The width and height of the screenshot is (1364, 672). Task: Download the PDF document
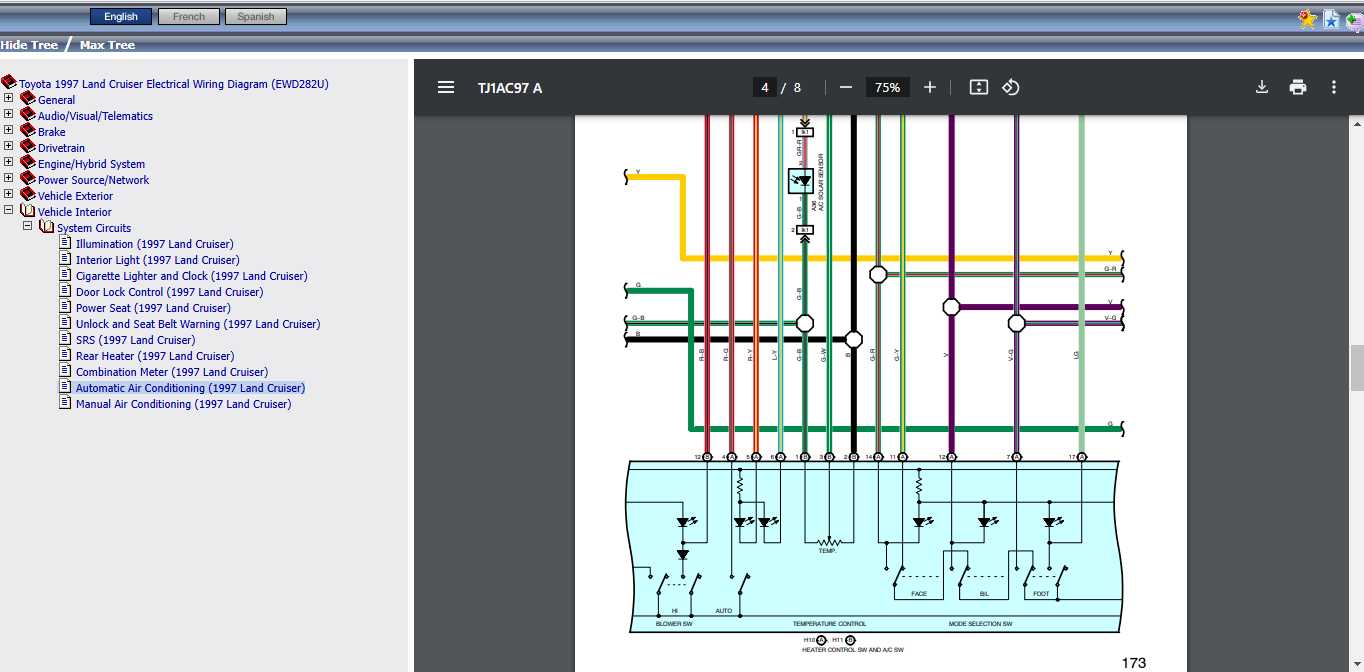click(x=1262, y=88)
